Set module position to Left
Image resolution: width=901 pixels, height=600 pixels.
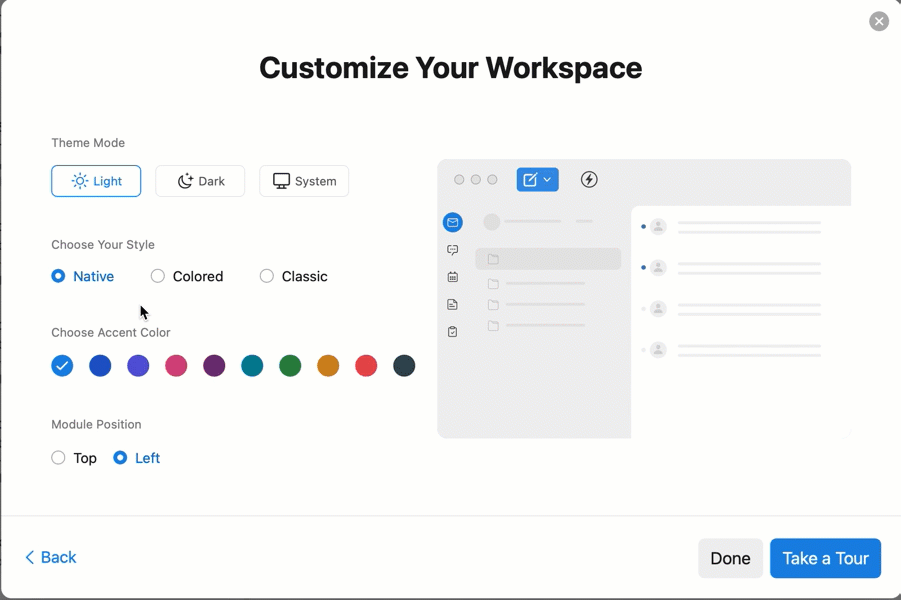pyautogui.click(x=120, y=458)
